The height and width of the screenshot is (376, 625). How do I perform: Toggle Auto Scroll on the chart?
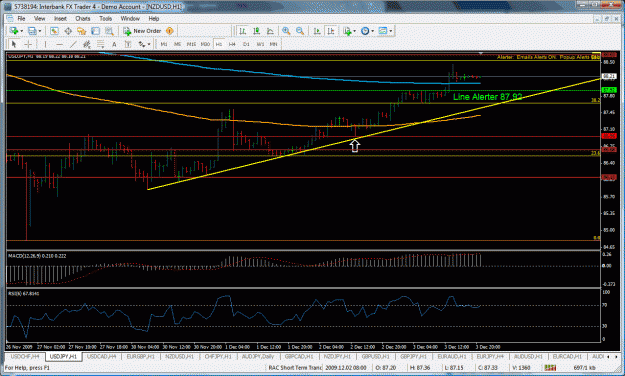click(x=317, y=31)
